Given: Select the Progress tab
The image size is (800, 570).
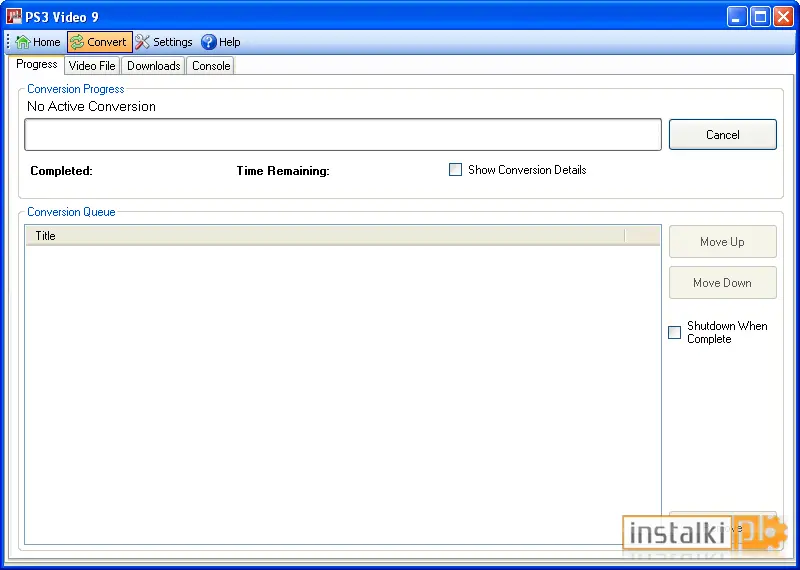Looking at the screenshot, I should coord(37,64).
